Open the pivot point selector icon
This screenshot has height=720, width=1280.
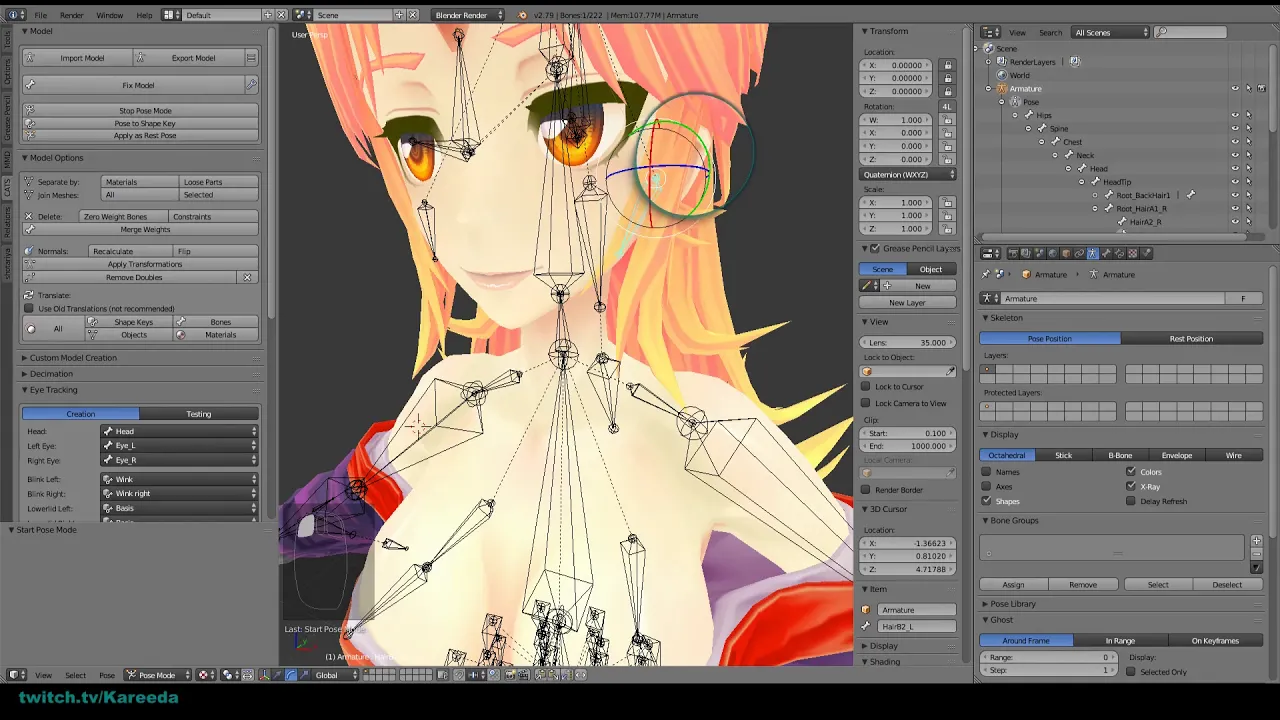(x=229, y=675)
